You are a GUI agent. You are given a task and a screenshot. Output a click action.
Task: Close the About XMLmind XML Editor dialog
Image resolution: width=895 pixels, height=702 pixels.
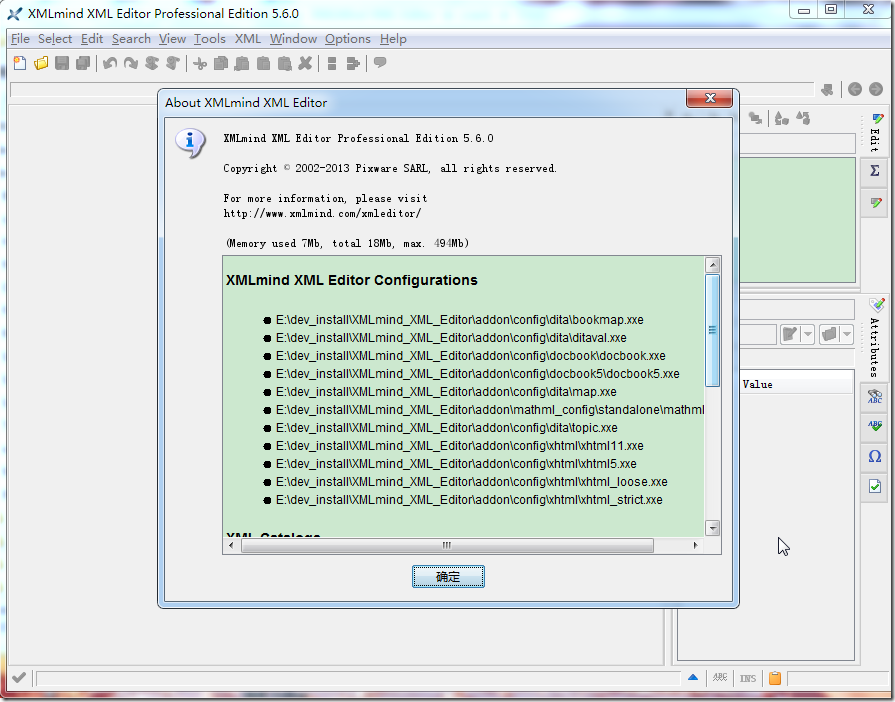tap(709, 98)
